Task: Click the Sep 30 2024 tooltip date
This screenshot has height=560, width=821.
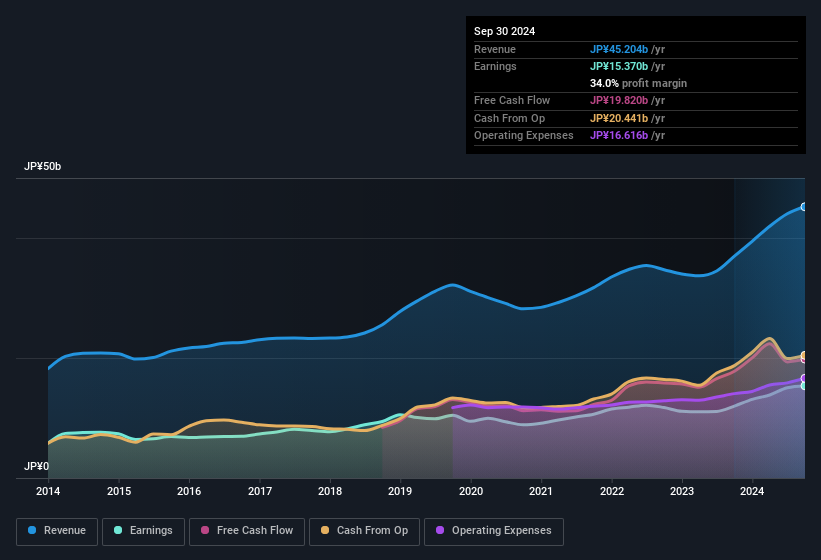Action: tap(504, 31)
